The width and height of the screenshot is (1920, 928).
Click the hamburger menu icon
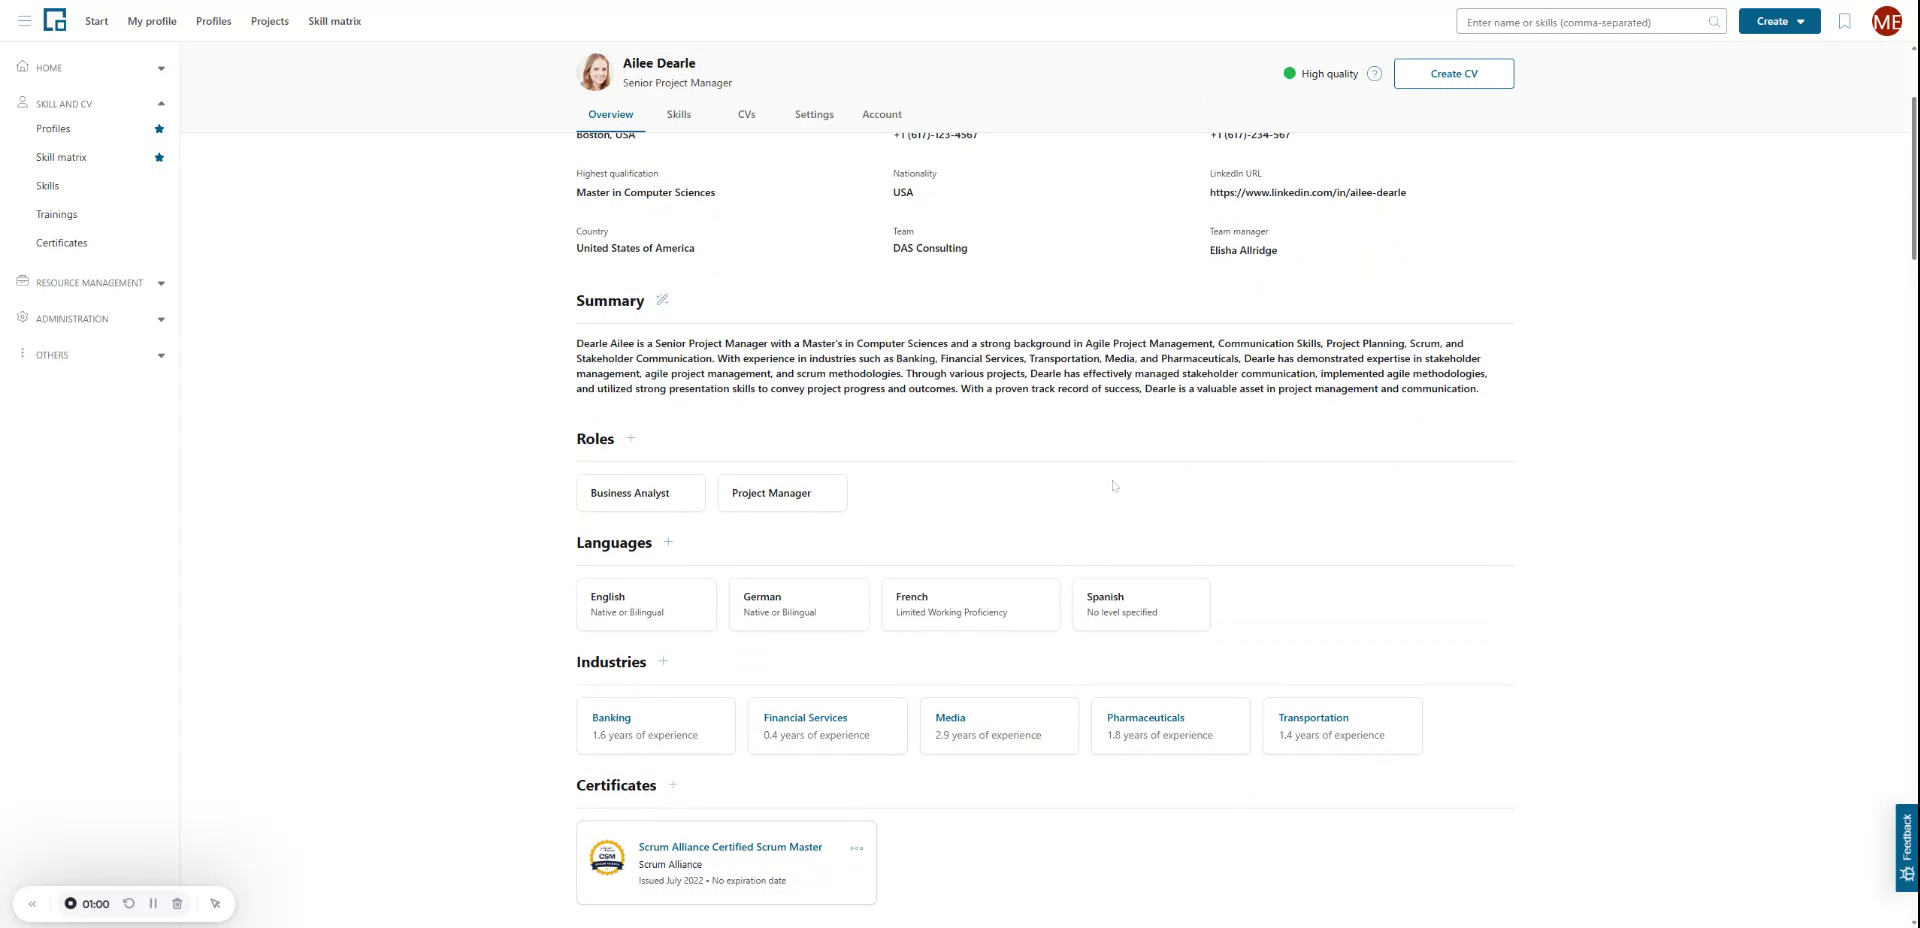click(24, 21)
